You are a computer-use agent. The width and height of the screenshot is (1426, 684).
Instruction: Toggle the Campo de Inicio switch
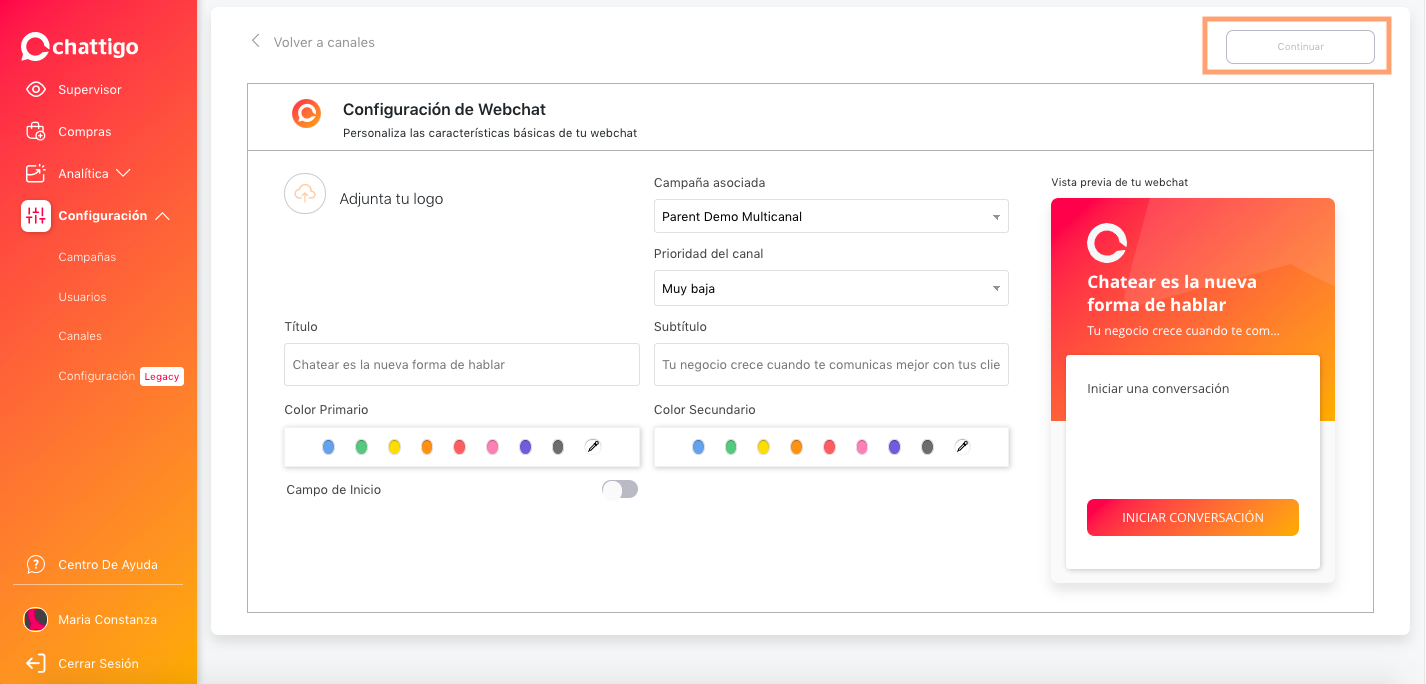tap(619, 489)
